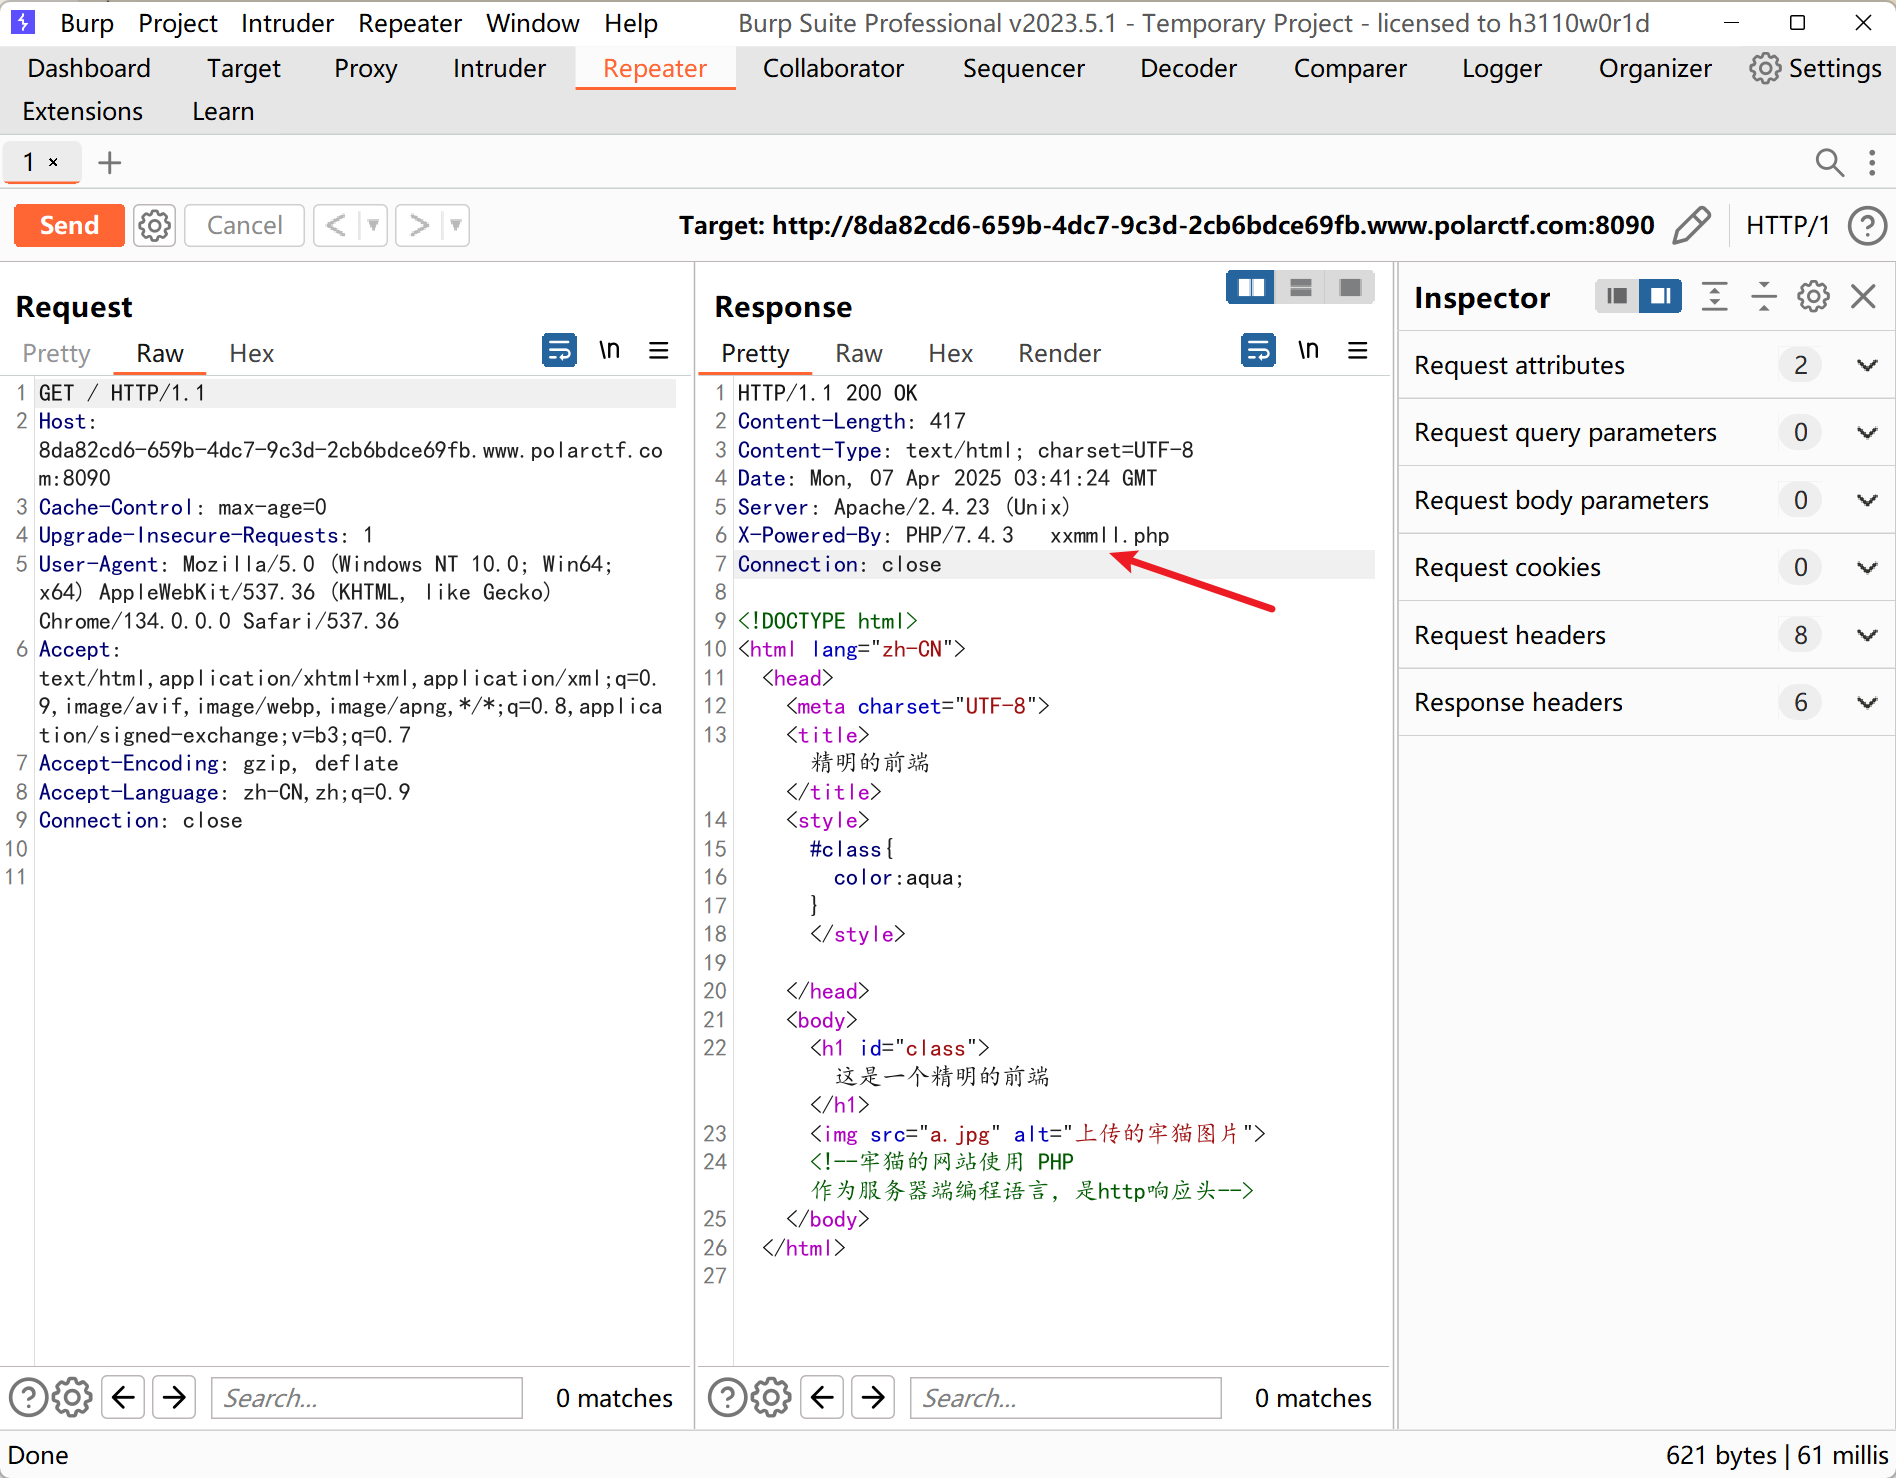Toggle non-printable characters in Request panel
The height and width of the screenshot is (1478, 1896).
(609, 351)
